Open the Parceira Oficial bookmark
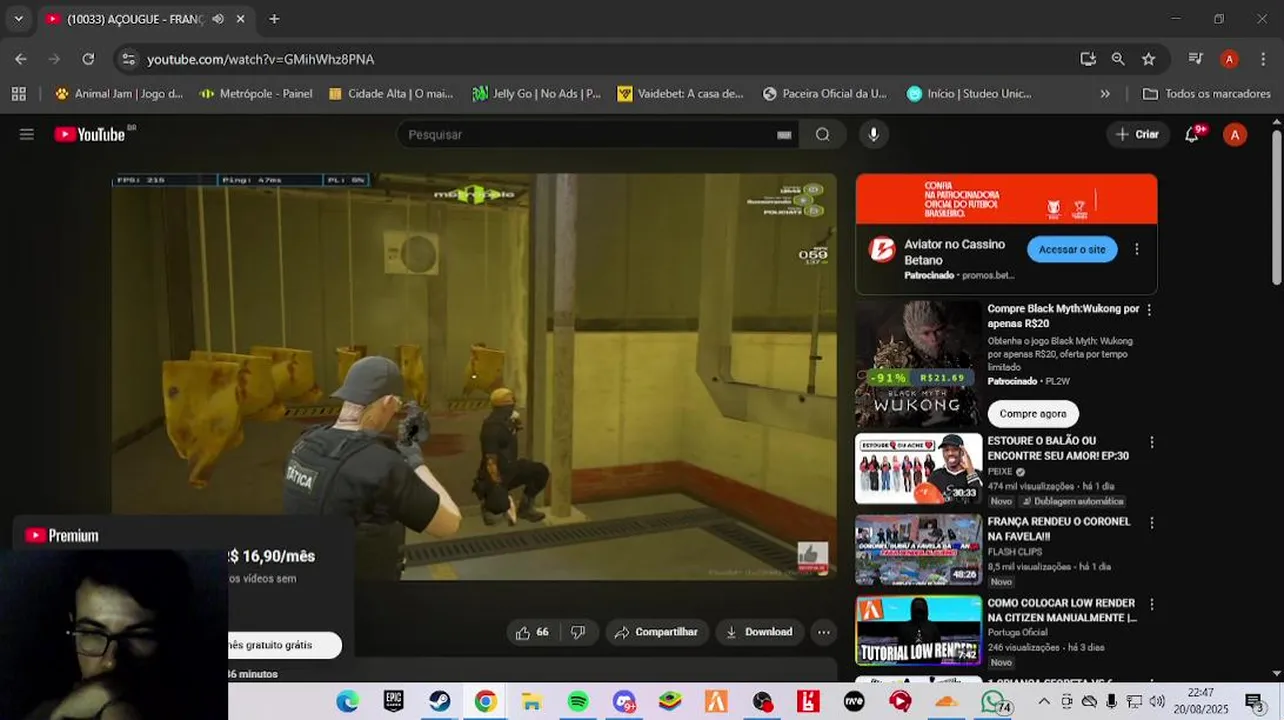Viewport: 1284px width, 720px height. (x=825, y=94)
